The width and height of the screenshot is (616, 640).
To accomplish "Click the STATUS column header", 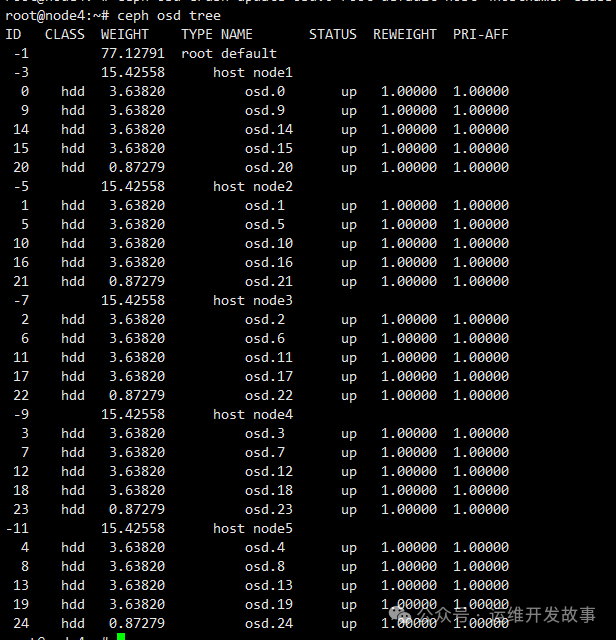I will coord(333,34).
